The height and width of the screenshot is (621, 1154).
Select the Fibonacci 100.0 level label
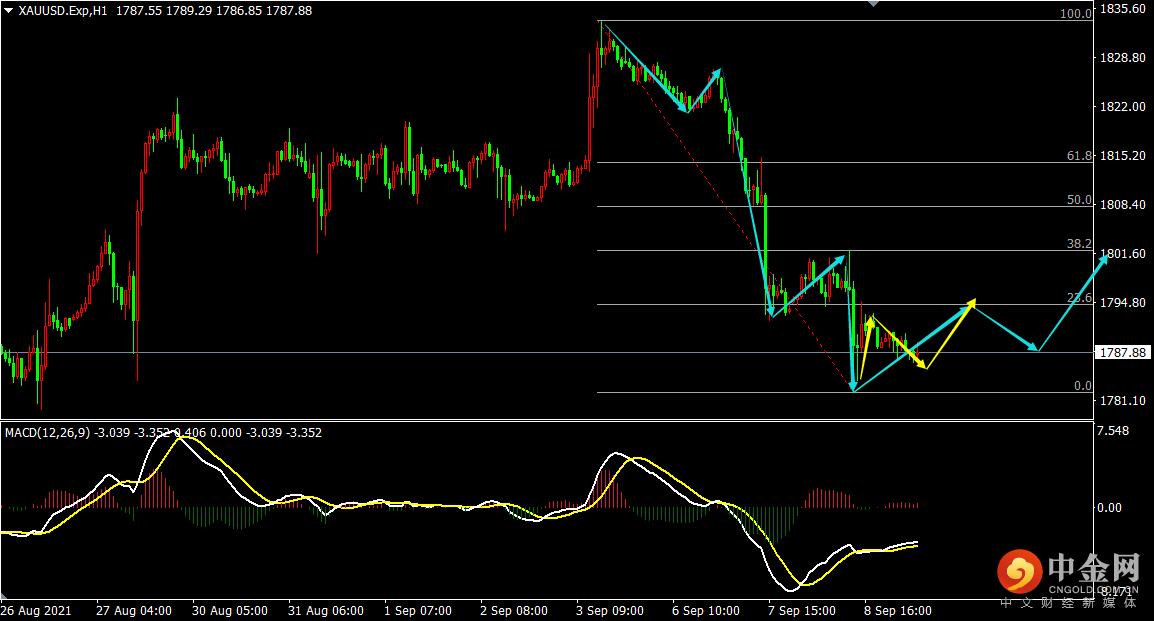pos(1076,14)
